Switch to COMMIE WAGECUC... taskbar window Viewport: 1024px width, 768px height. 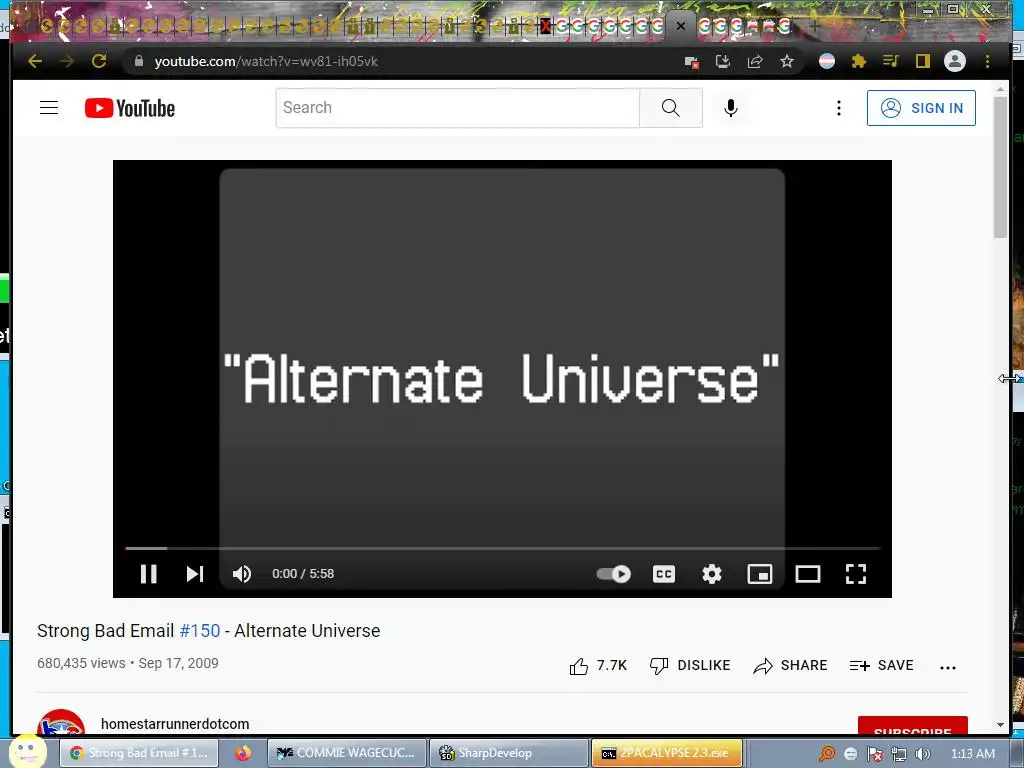pyautogui.click(x=347, y=753)
